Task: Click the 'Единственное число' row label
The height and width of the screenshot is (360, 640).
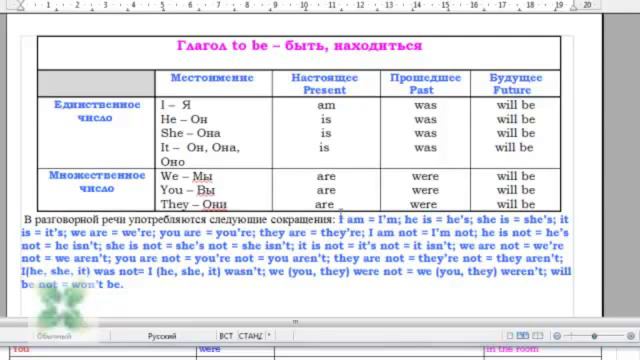Action: coord(97,111)
